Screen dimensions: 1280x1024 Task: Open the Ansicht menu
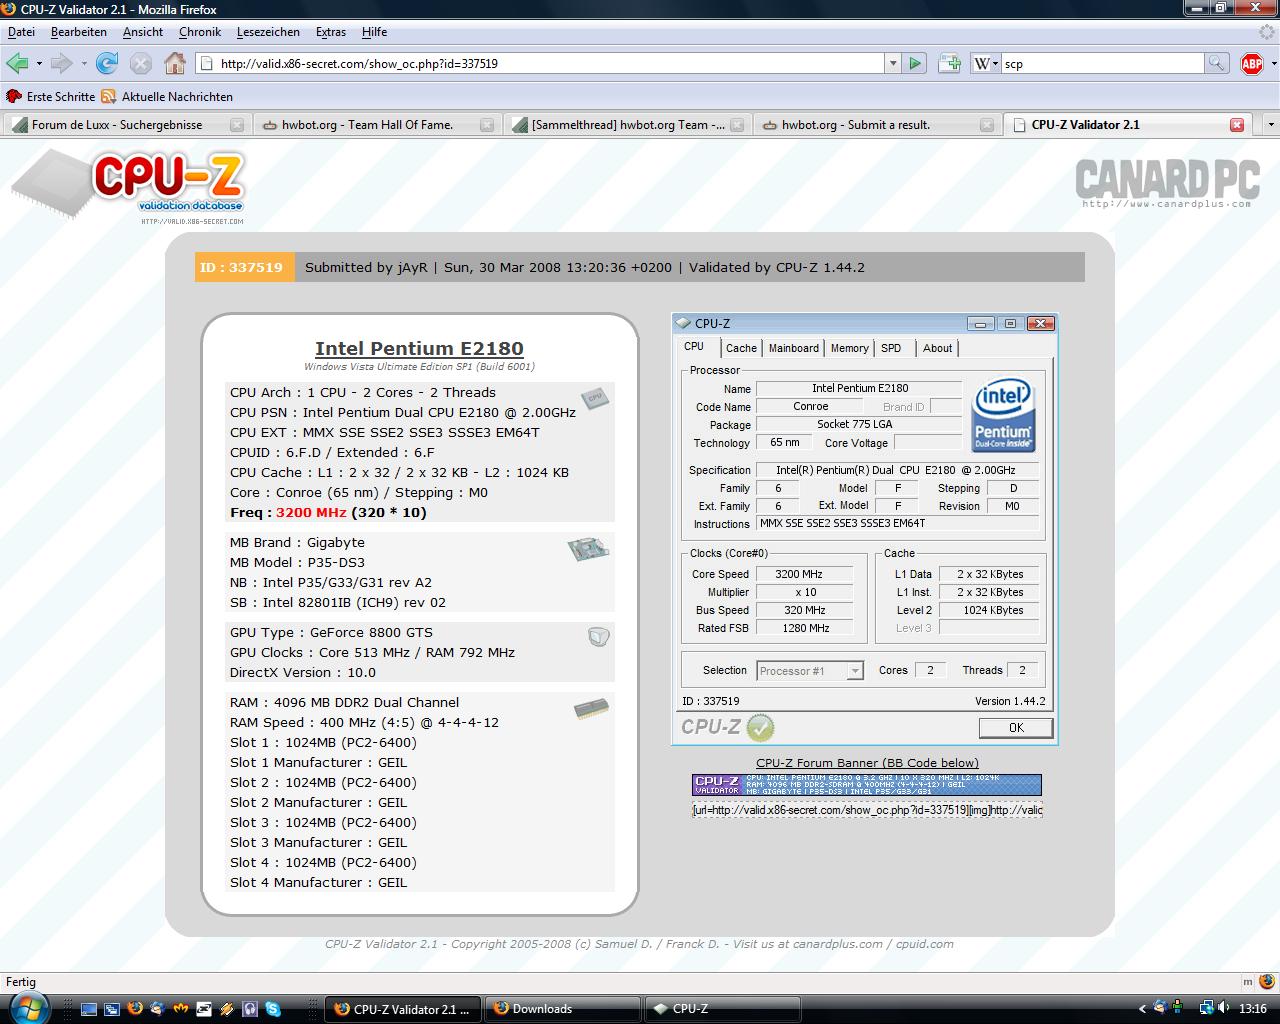(x=143, y=32)
